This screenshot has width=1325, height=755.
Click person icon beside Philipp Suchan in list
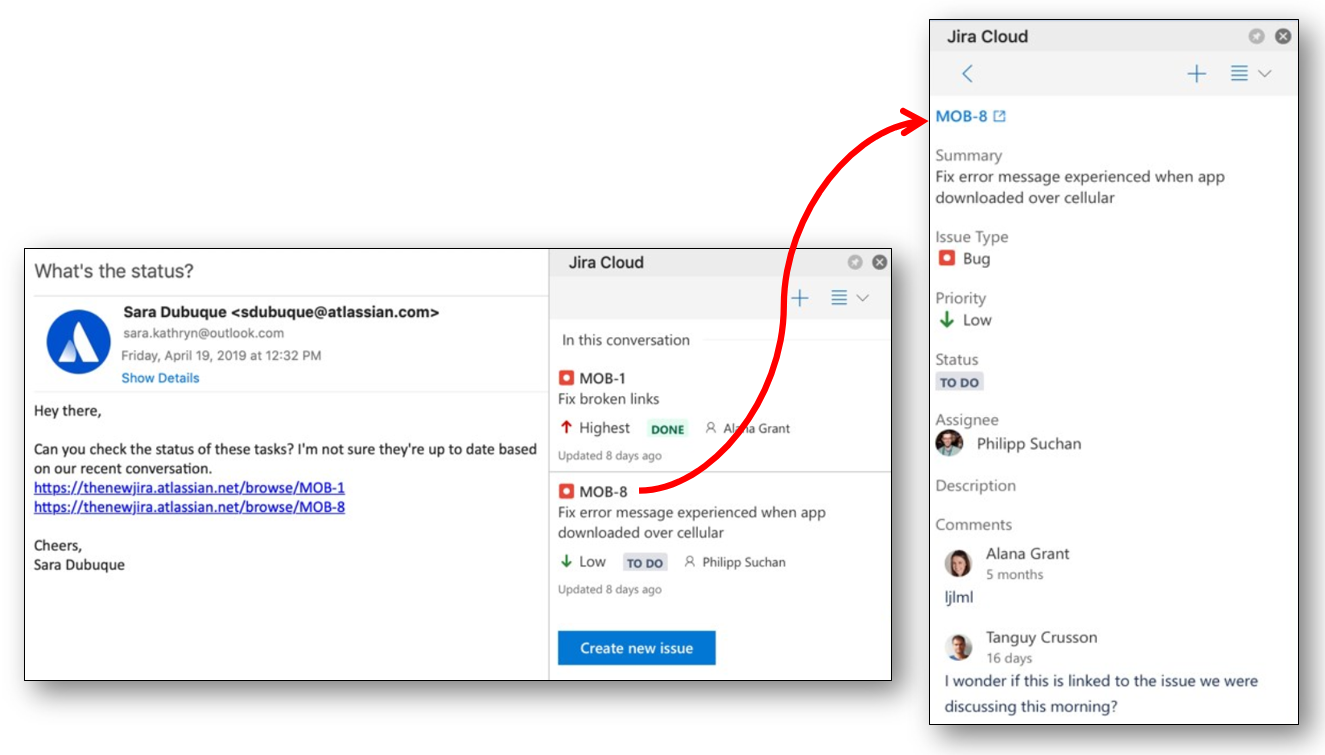689,562
